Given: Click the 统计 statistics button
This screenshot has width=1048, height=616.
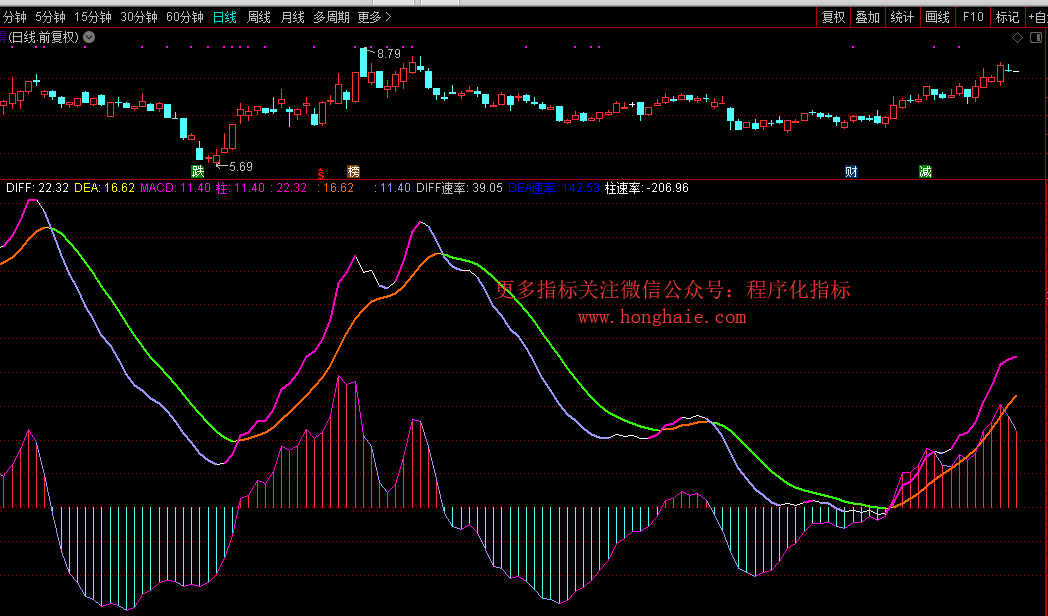Looking at the screenshot, I should pos(902,17).
